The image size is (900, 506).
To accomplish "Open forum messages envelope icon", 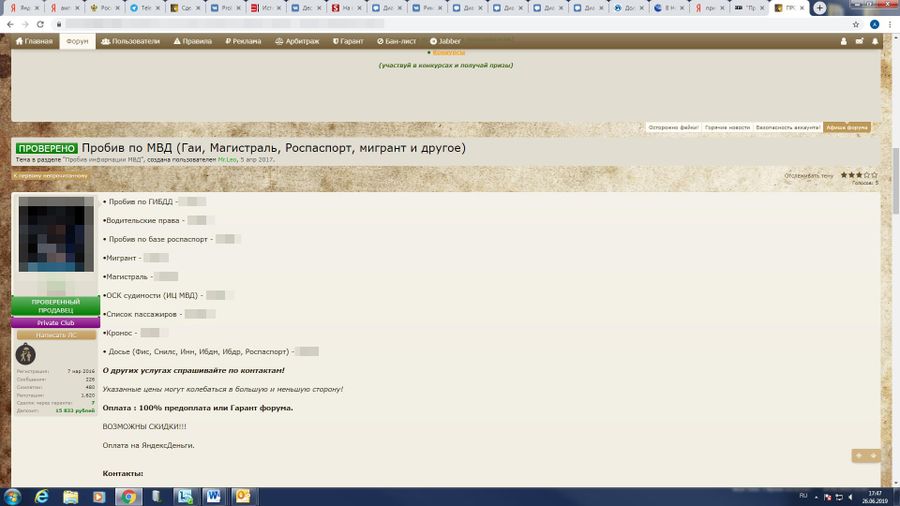I will 859,41.
